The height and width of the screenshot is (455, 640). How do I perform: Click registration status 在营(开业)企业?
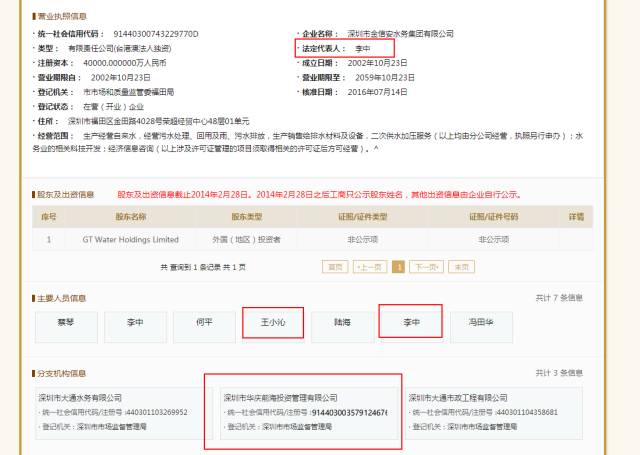(113, 107)
